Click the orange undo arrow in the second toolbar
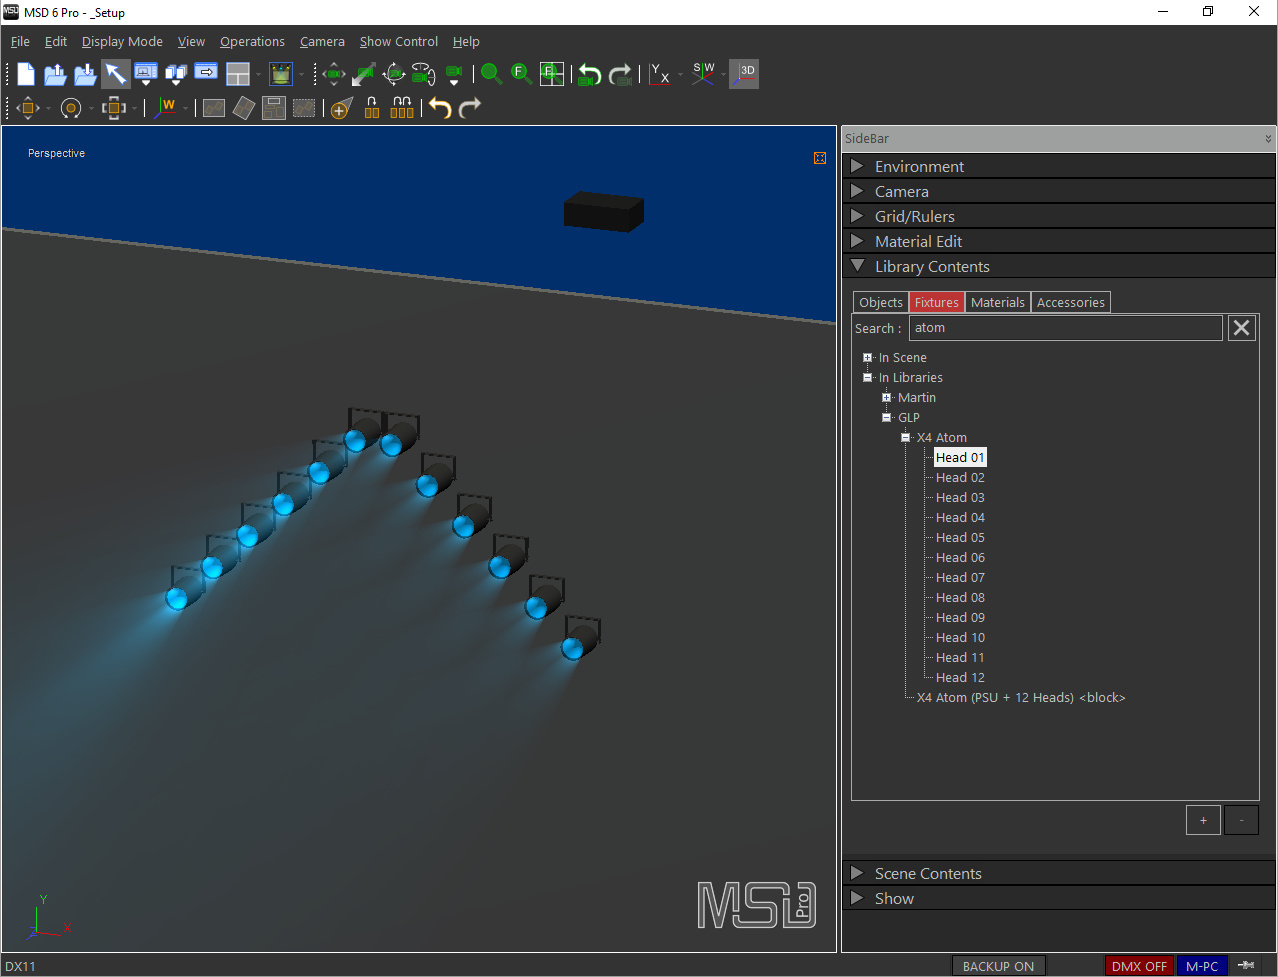The image size is (1278, 977). click(440, 108)
